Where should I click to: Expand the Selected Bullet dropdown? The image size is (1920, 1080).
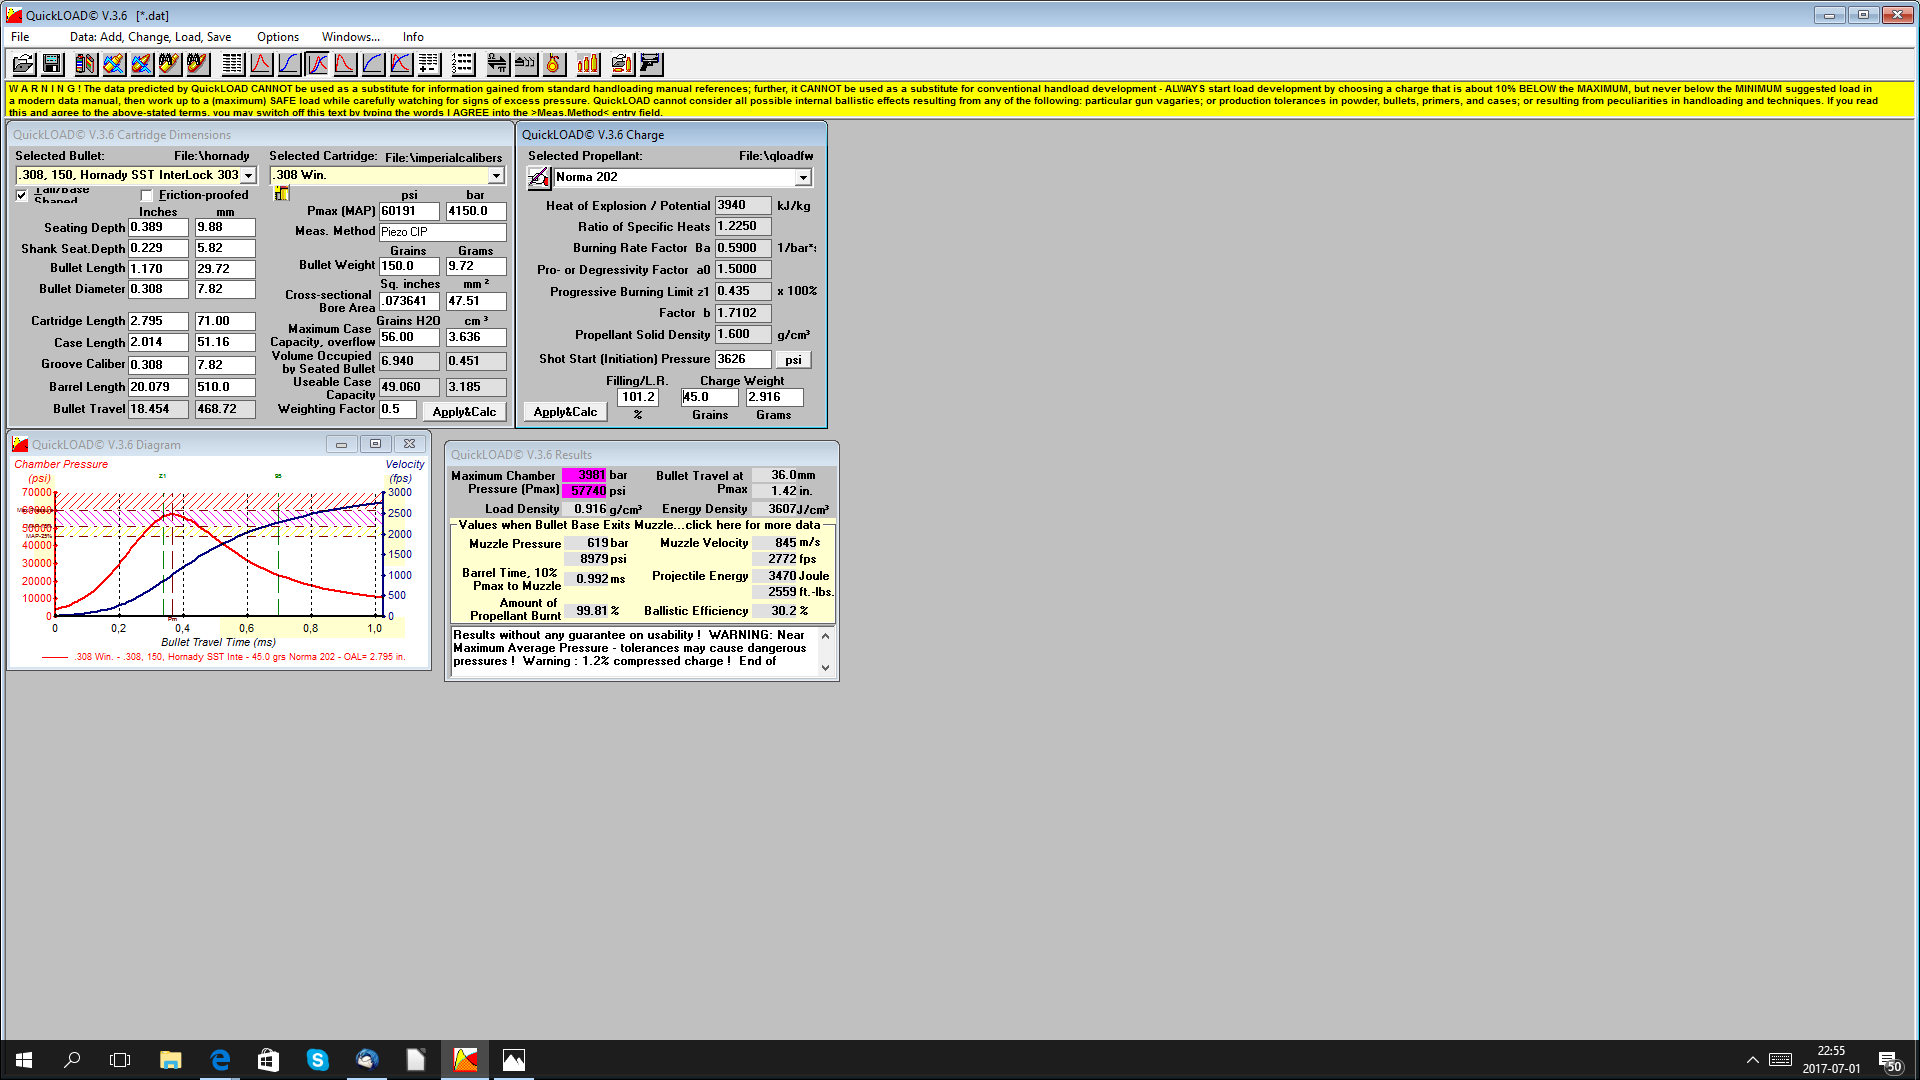249,175
